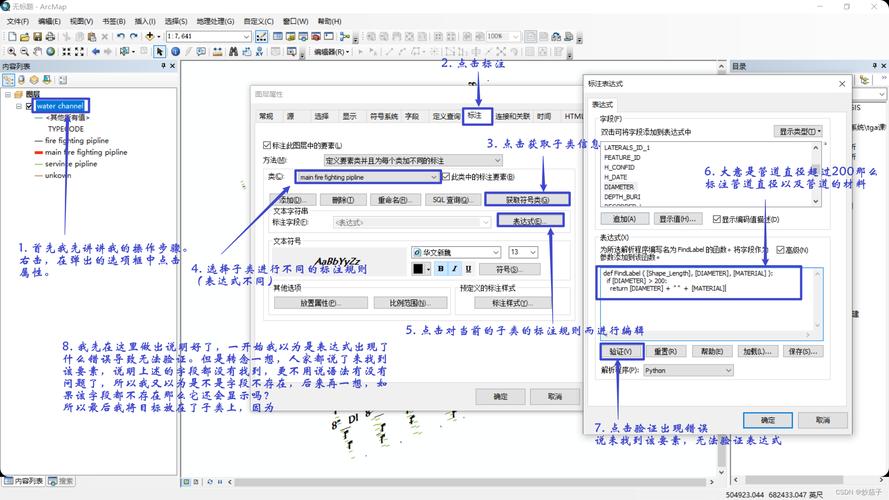This screenshot has width=889, height=500.
Task: Select the Pan hand tool
Action: coord(37,52)
